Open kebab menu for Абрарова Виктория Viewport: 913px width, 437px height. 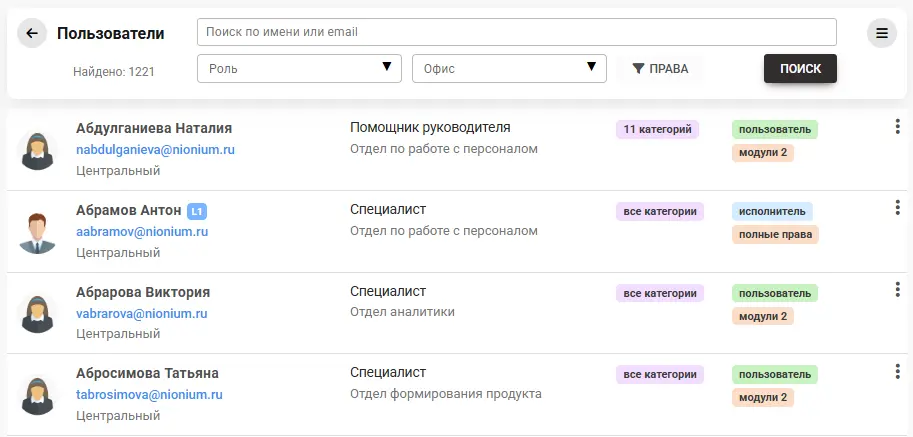pyautogui.click(x=896, y=290)
